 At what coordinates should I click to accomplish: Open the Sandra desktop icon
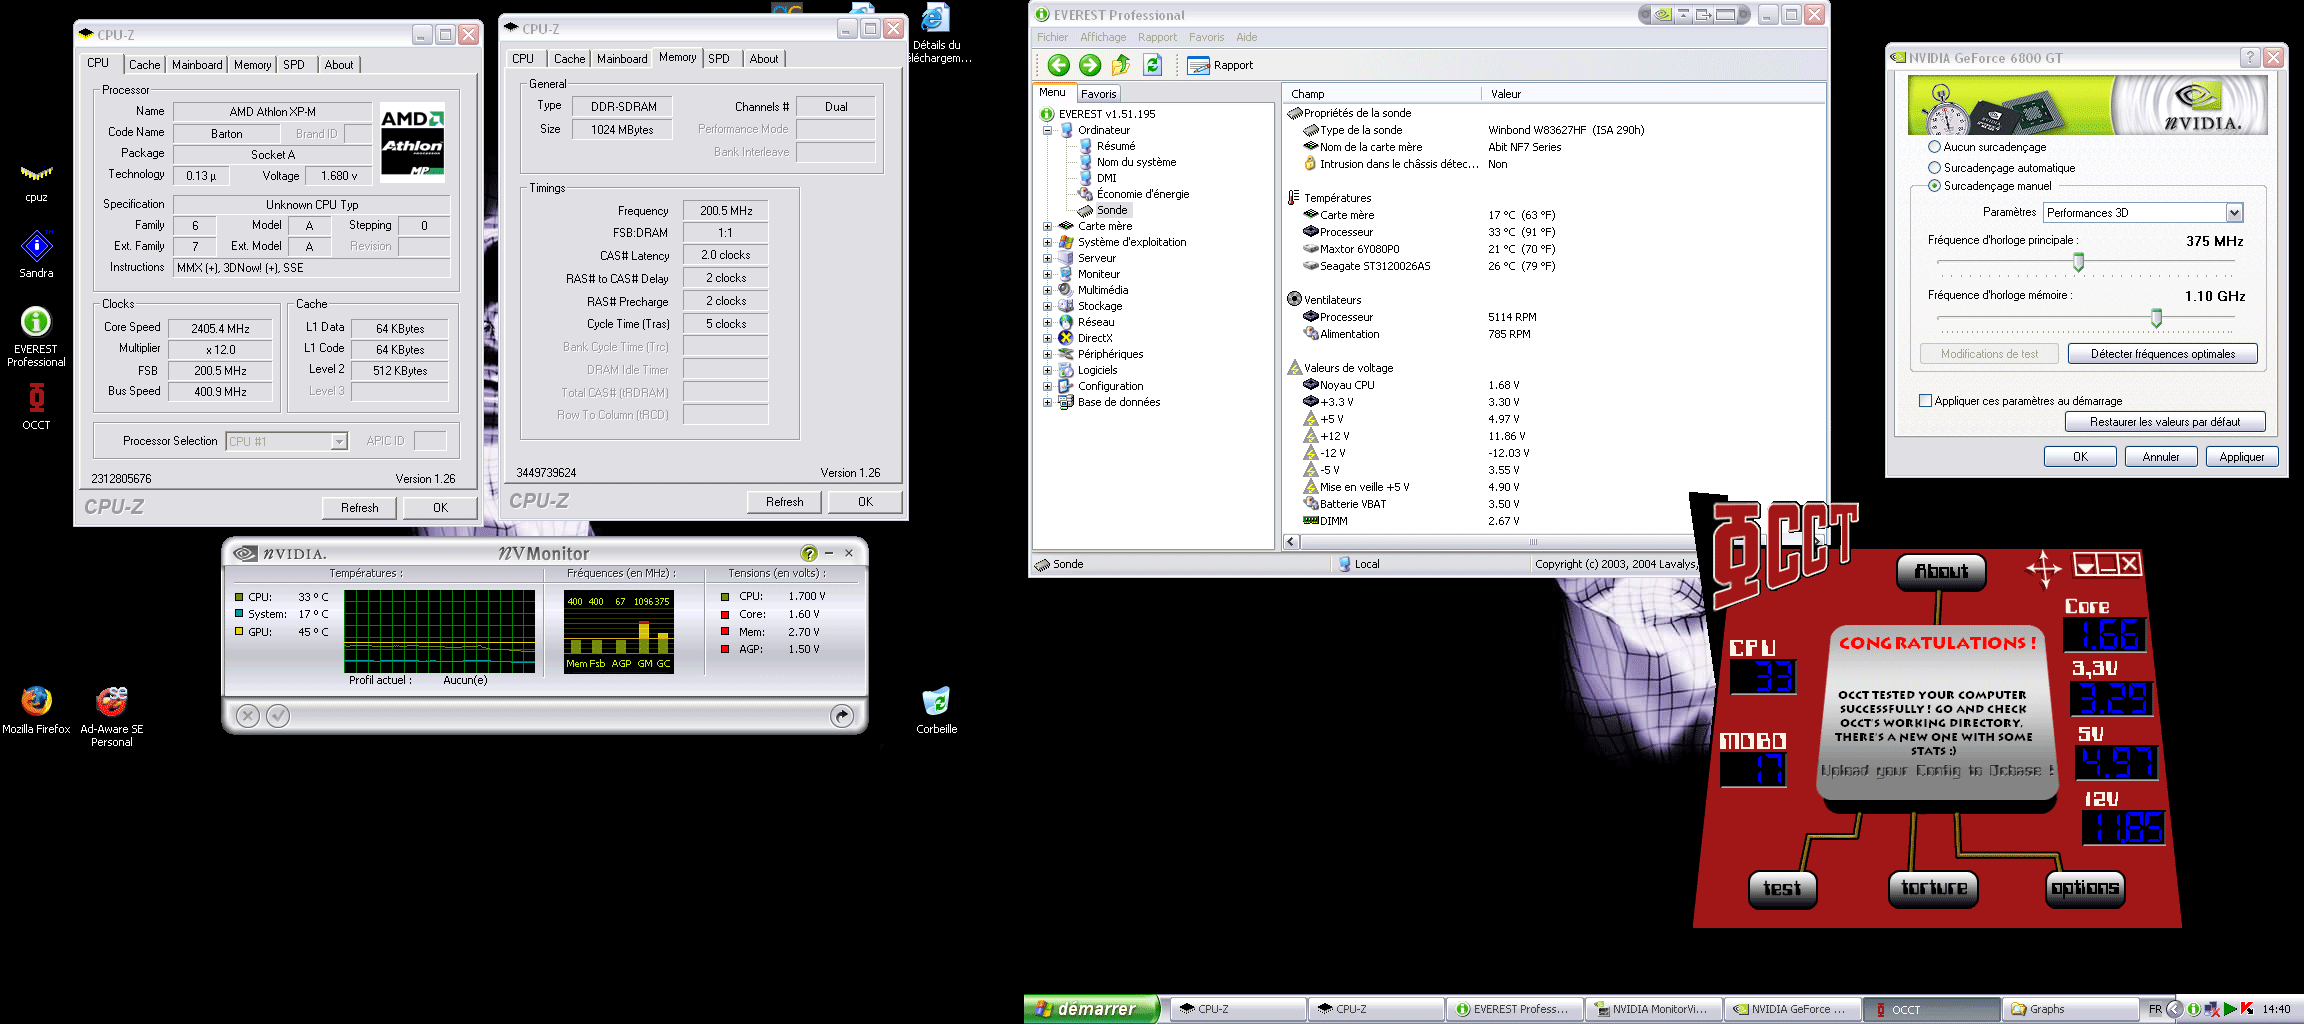[36, 246]
